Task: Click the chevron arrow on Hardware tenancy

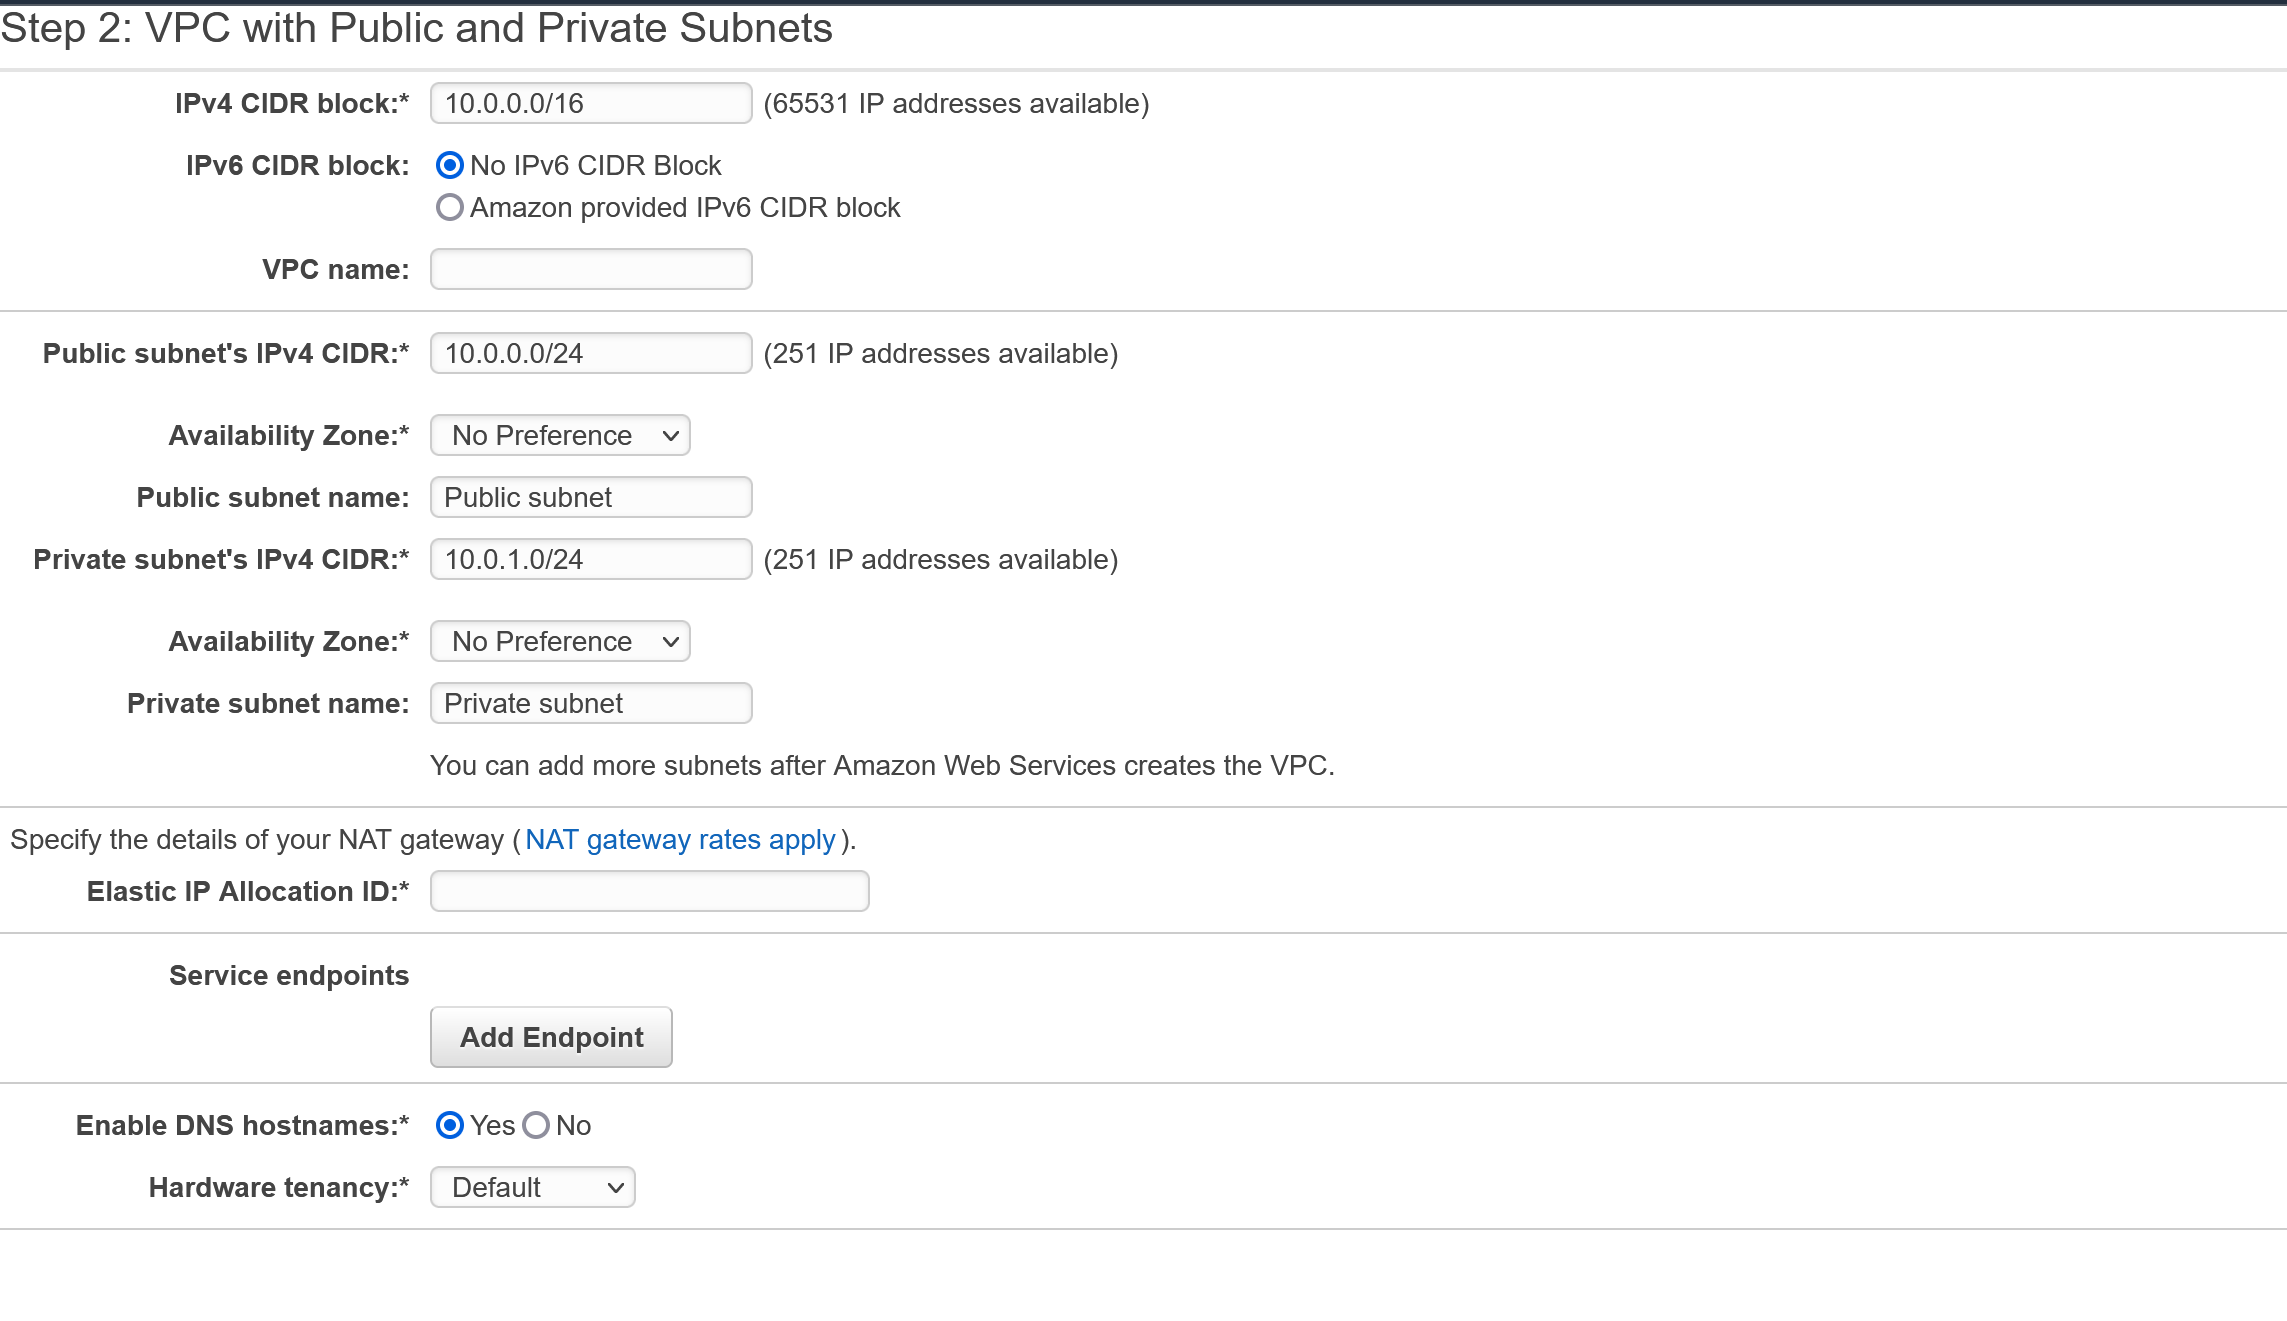Action: pos(616,1187)
